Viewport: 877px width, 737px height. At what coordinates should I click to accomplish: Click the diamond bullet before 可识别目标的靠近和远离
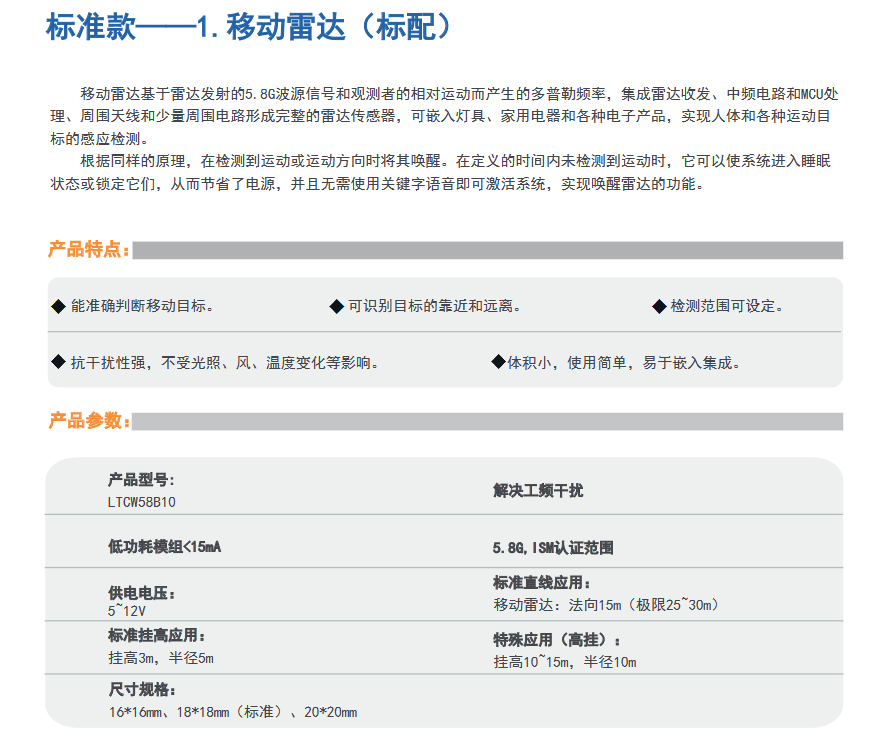coord(336,306)
